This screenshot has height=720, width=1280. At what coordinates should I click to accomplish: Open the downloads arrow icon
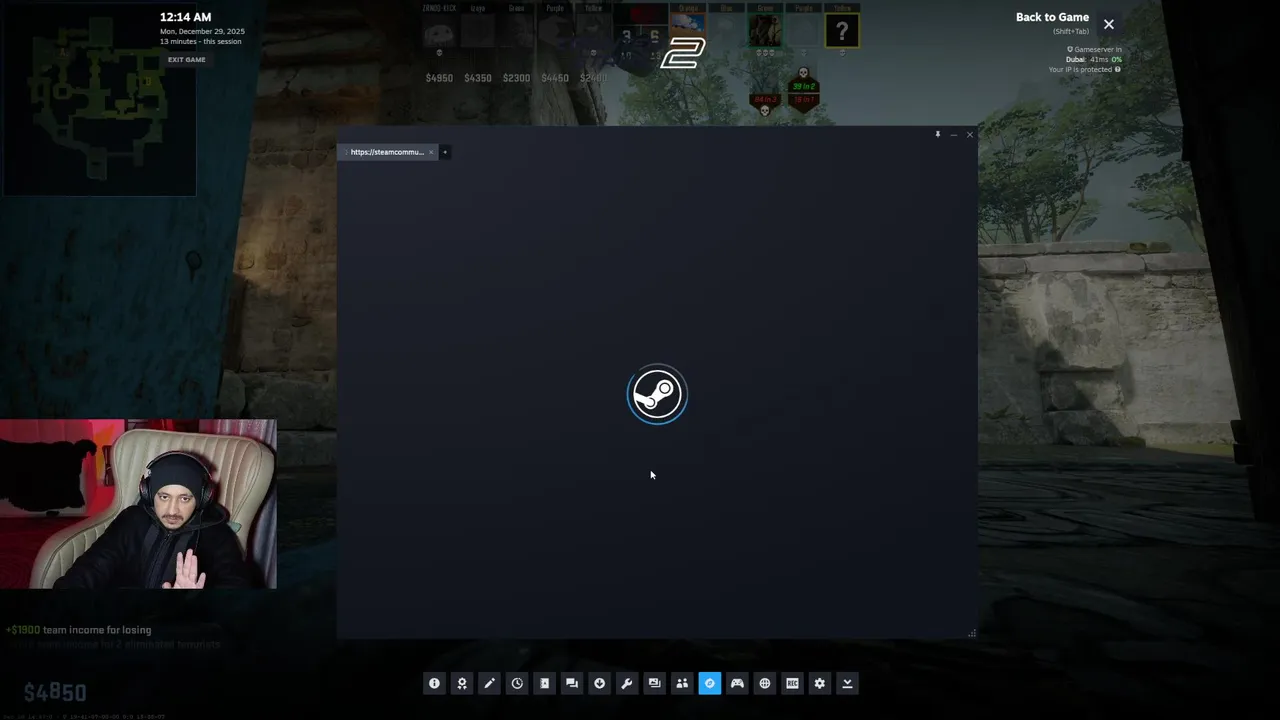click(599, 683)
